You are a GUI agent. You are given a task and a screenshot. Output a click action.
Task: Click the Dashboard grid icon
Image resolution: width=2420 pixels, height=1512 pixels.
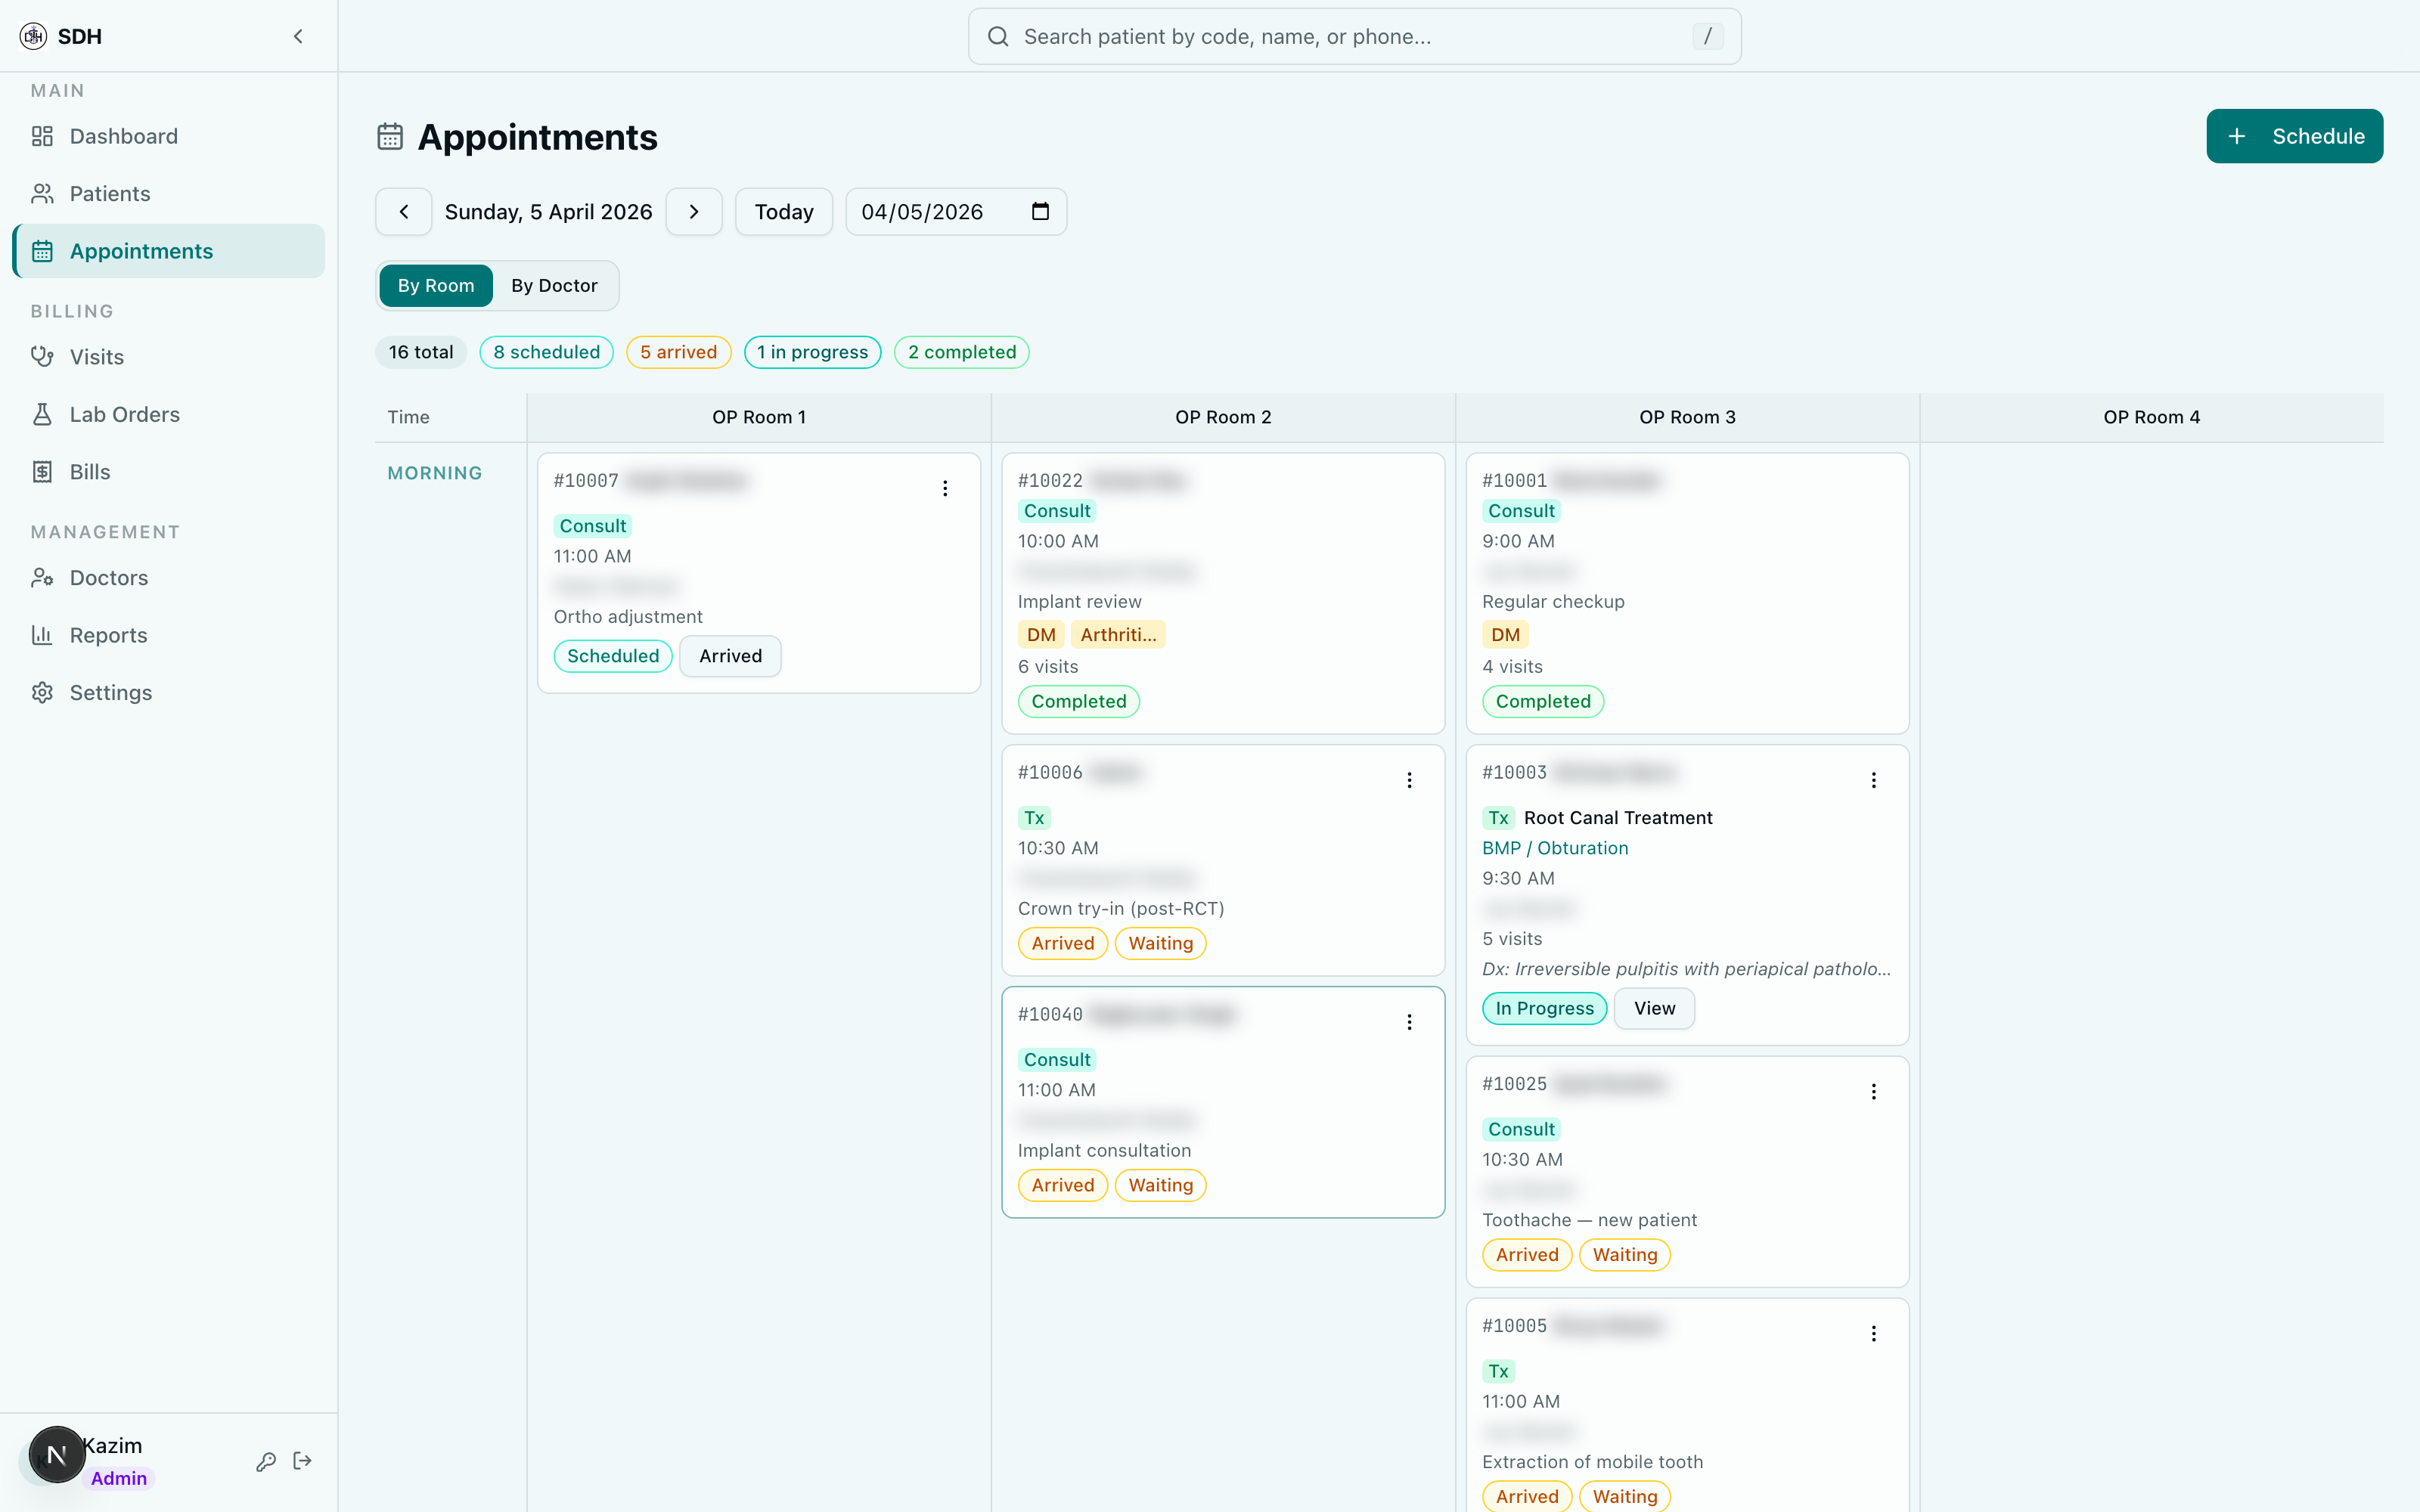42,136
